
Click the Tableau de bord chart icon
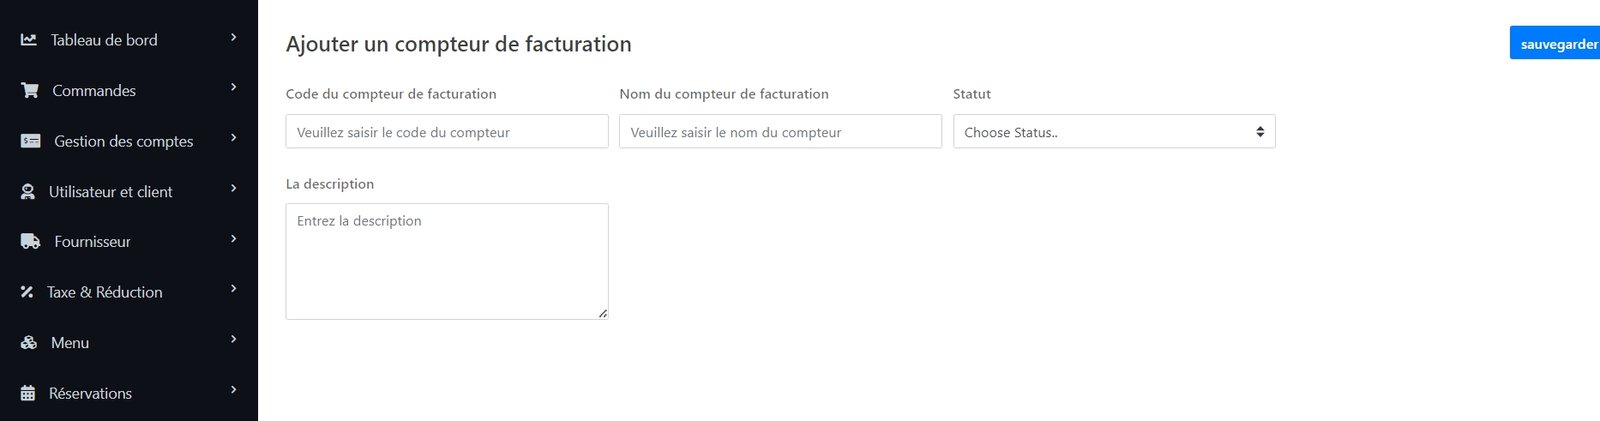29,40
